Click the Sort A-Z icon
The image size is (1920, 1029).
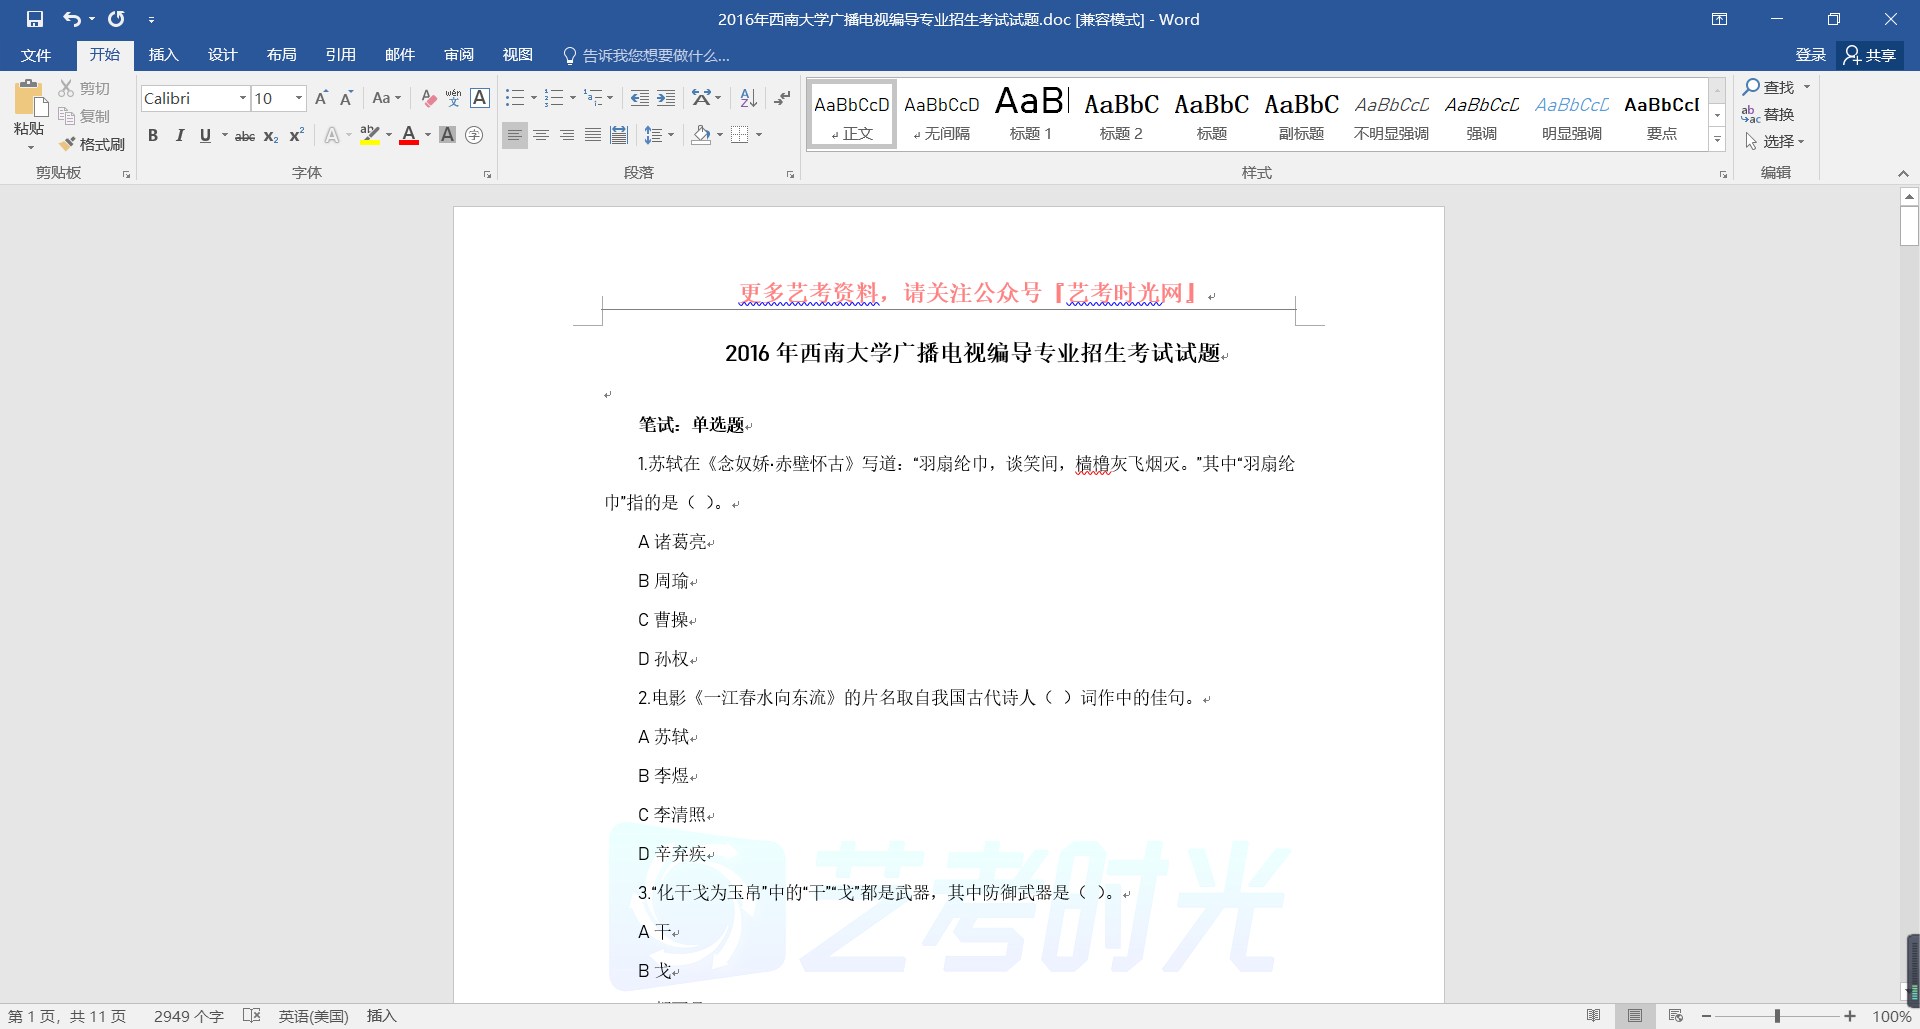coord(748,98)
